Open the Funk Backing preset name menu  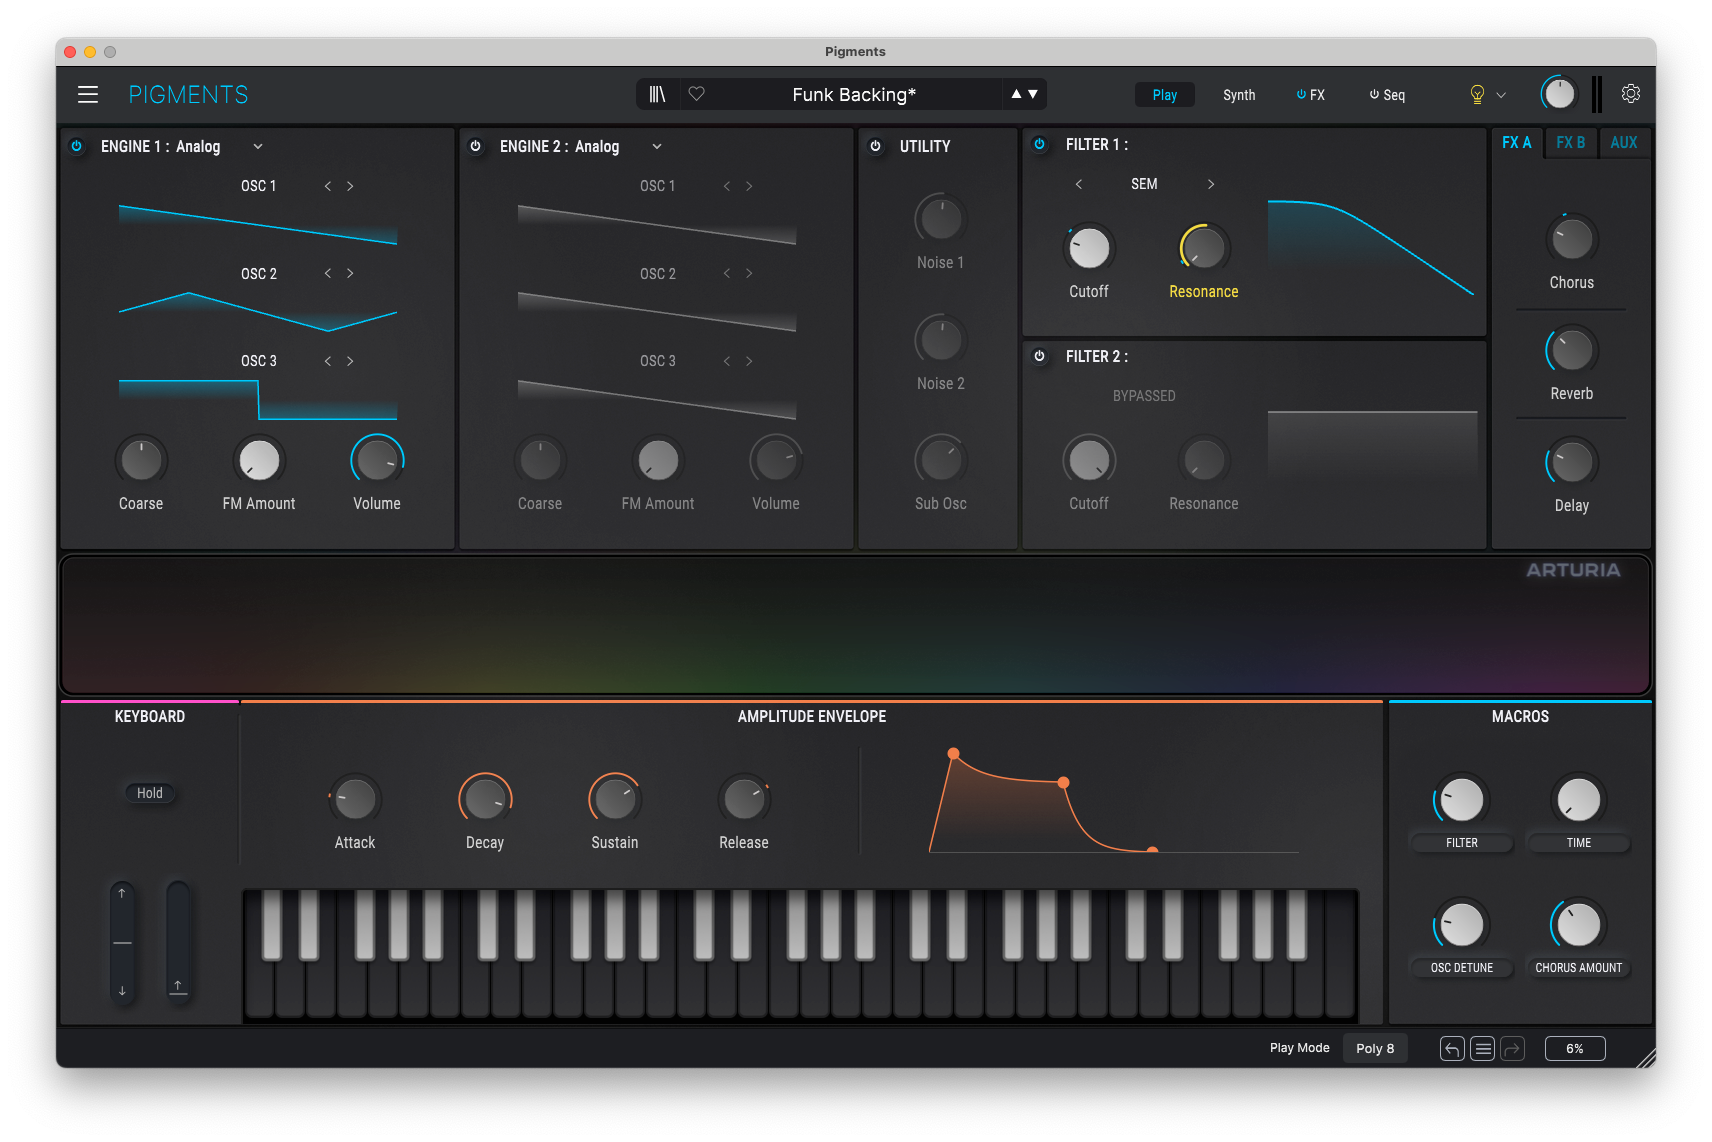pyautogui.click(x=854, y=94)
